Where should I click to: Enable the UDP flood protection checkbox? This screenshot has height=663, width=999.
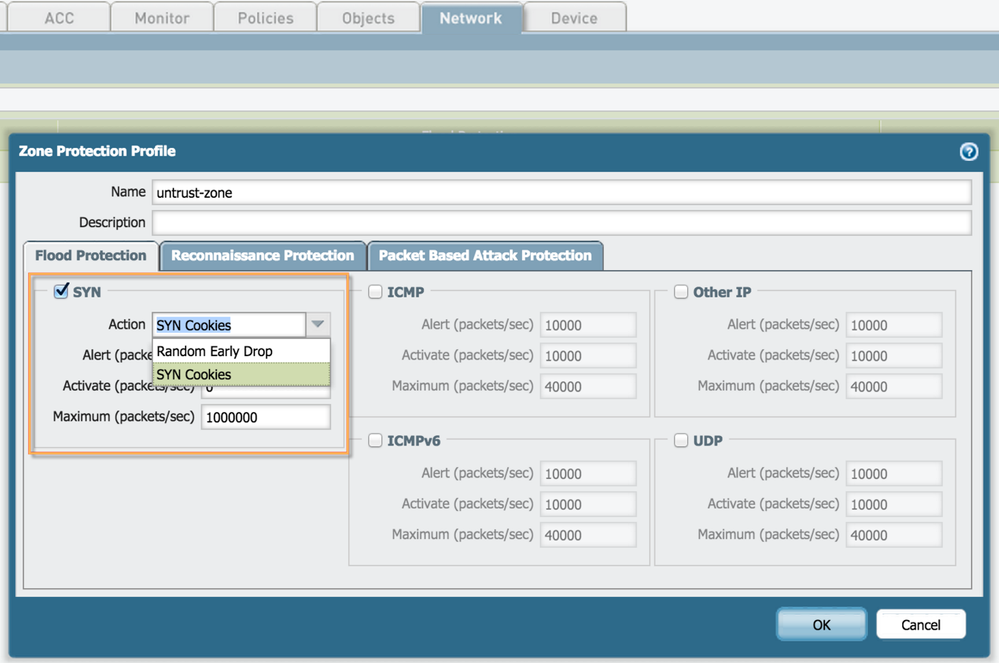[681, 440]
